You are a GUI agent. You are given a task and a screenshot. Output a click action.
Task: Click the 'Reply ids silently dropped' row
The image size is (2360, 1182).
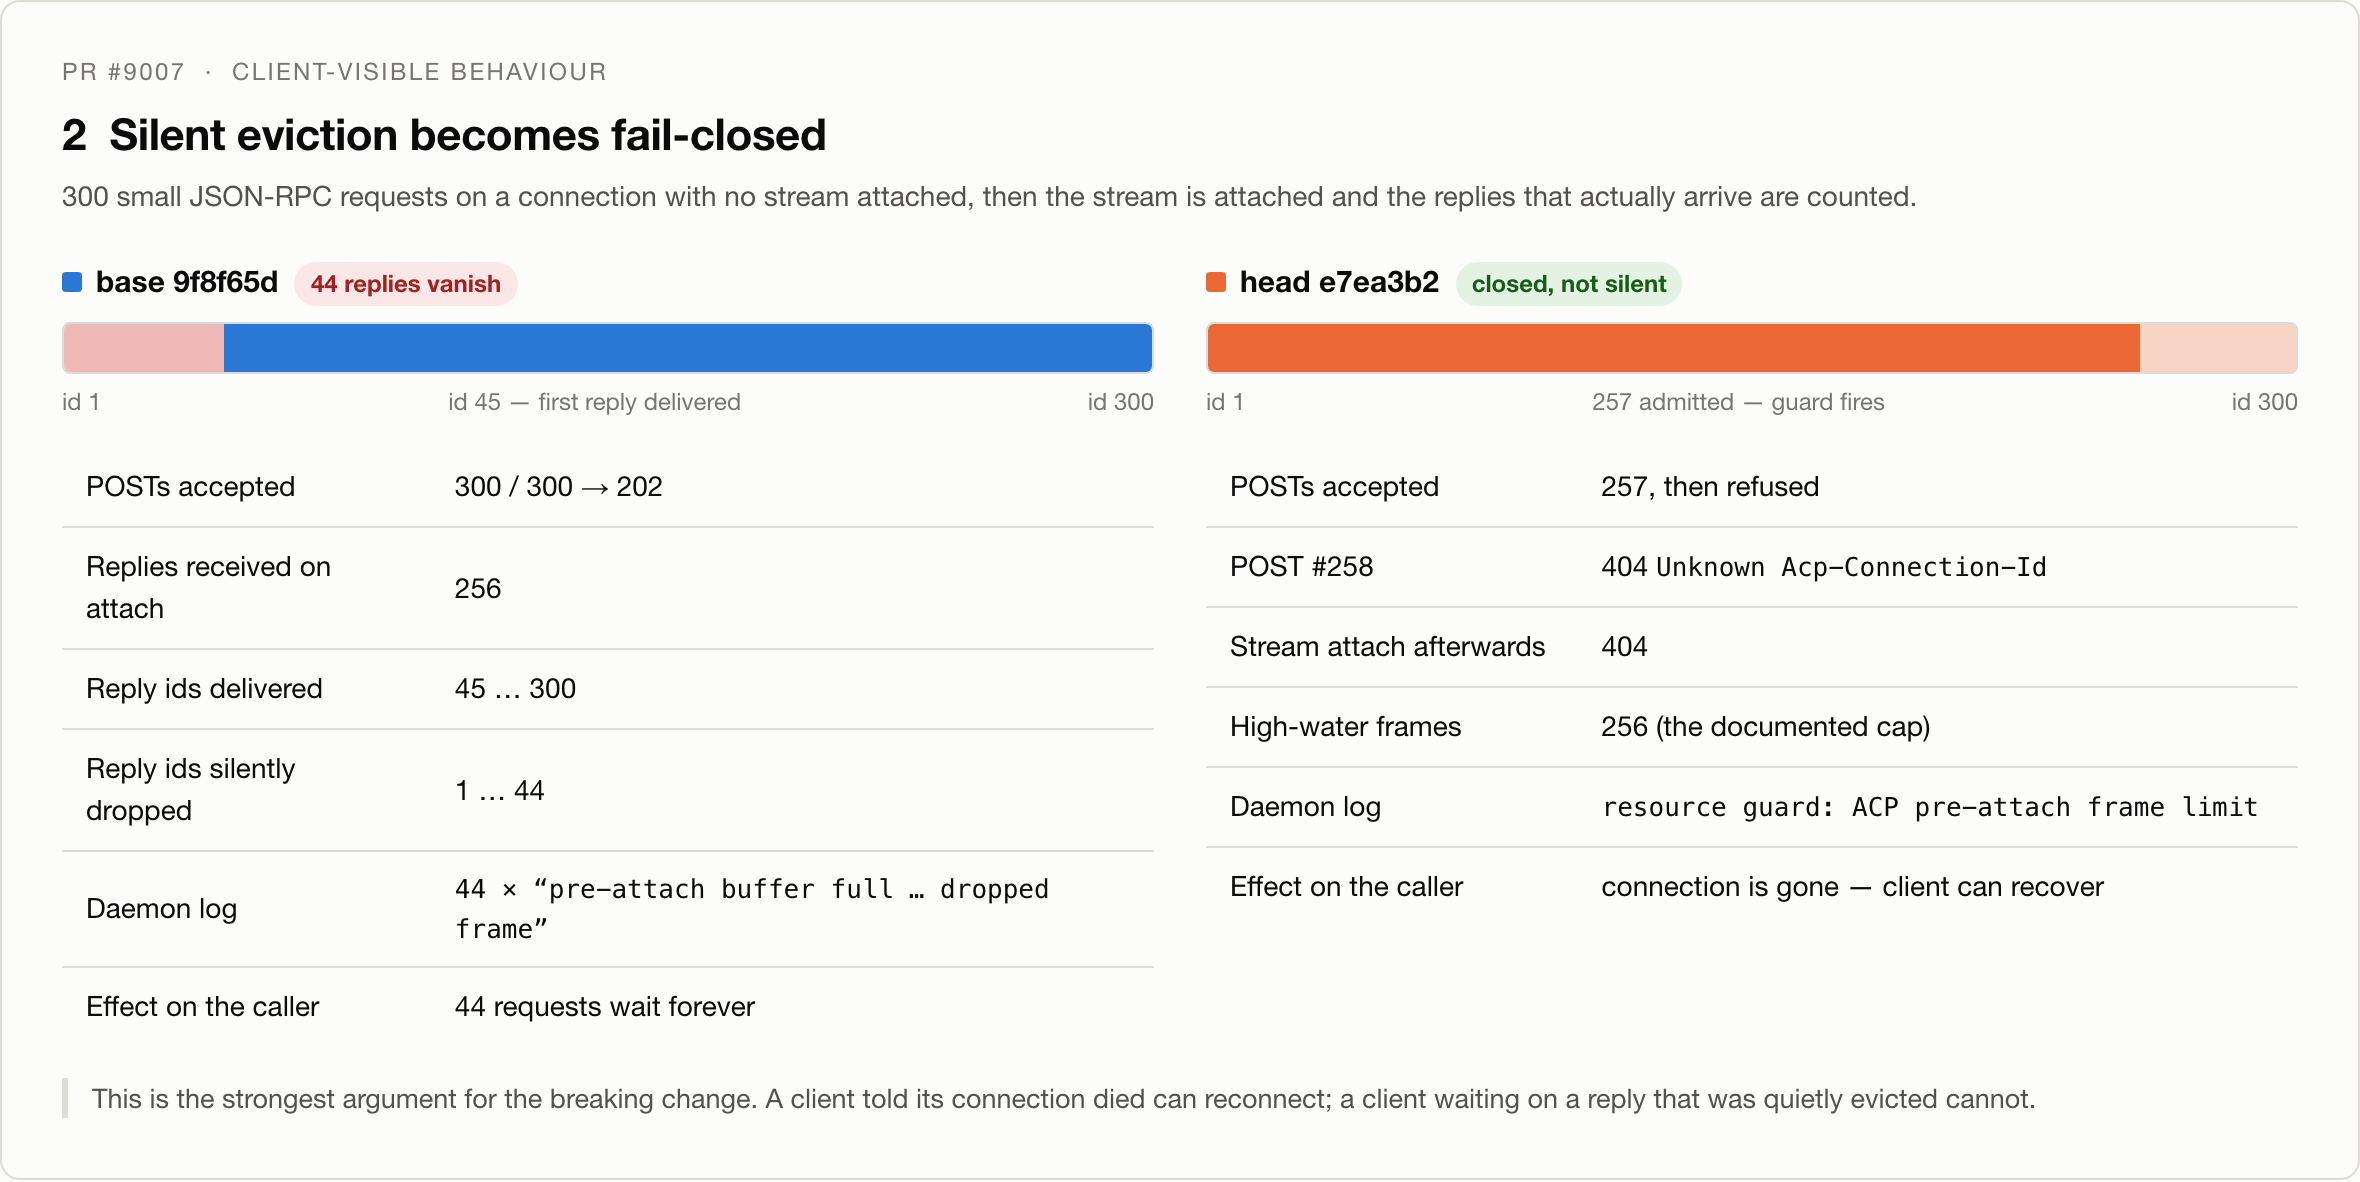[608, 790]
